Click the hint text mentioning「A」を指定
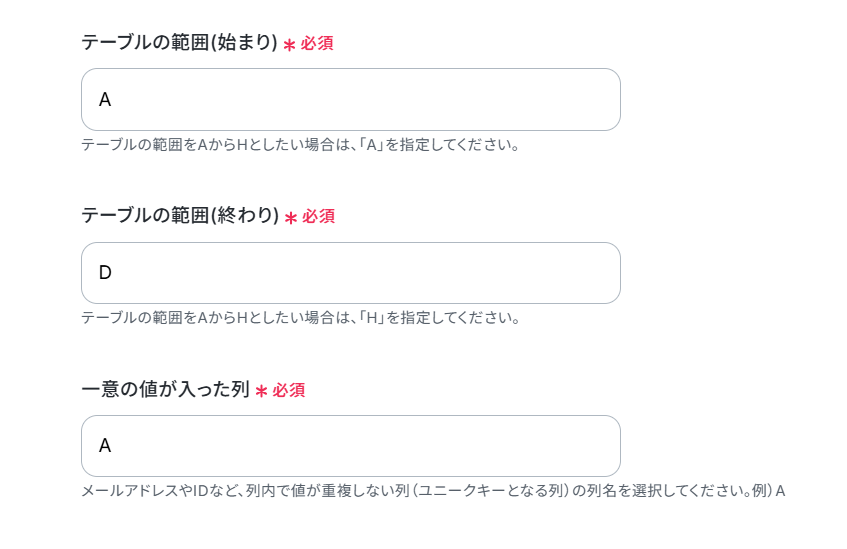The width and height of the screenshot is (847, 549). 300,145
